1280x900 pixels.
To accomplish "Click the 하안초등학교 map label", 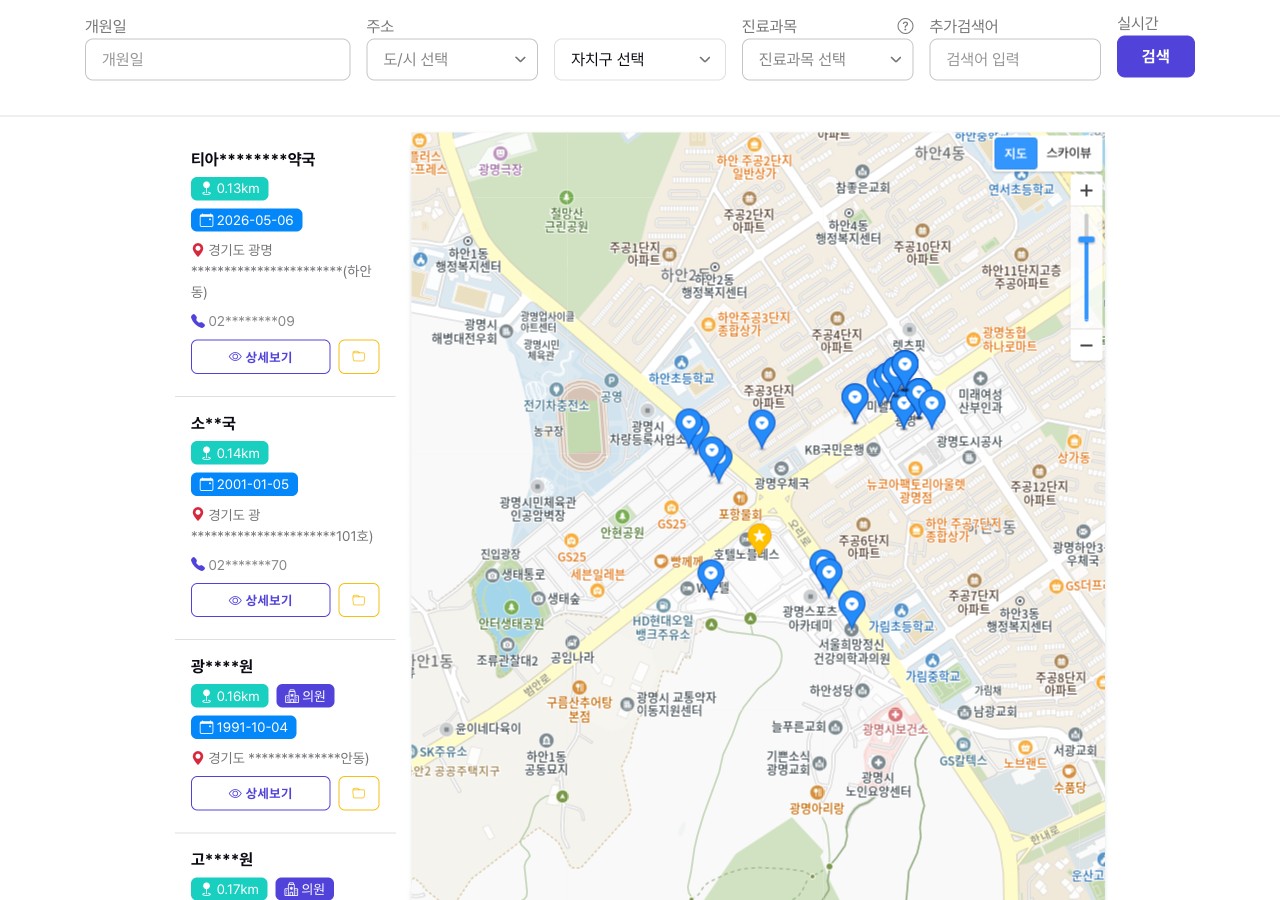I will coord(682,378).
